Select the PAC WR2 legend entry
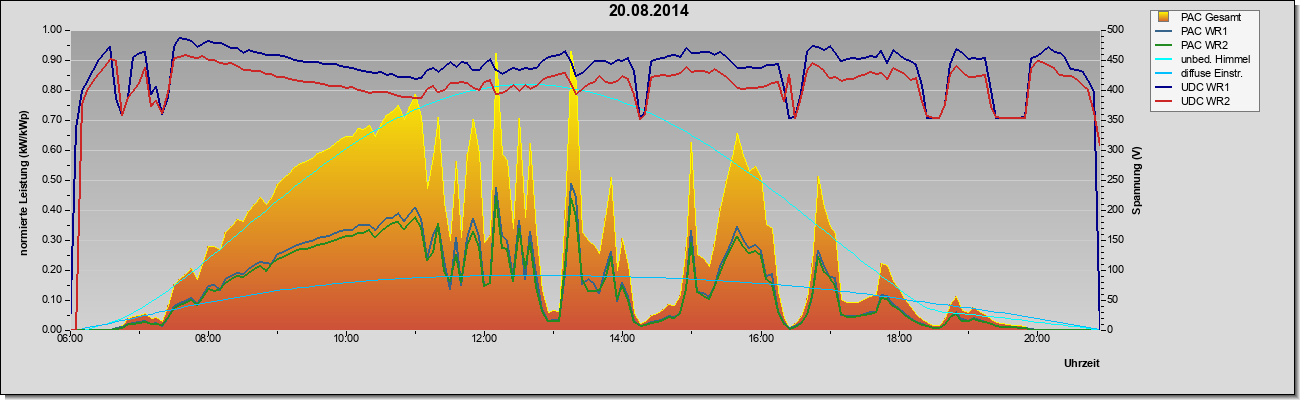1300x400 pixels. click(1201, 45)
